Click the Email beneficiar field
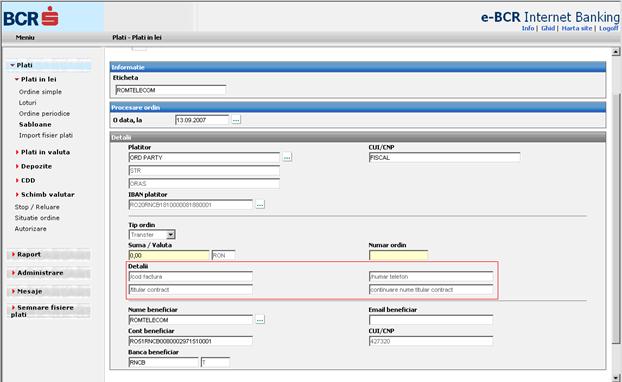The image size is (622, 382). pyautogui.click(x=431, y=320)
